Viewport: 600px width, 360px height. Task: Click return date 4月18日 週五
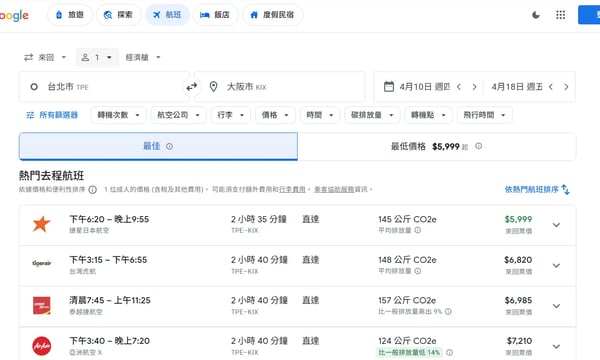pos(517,87)
